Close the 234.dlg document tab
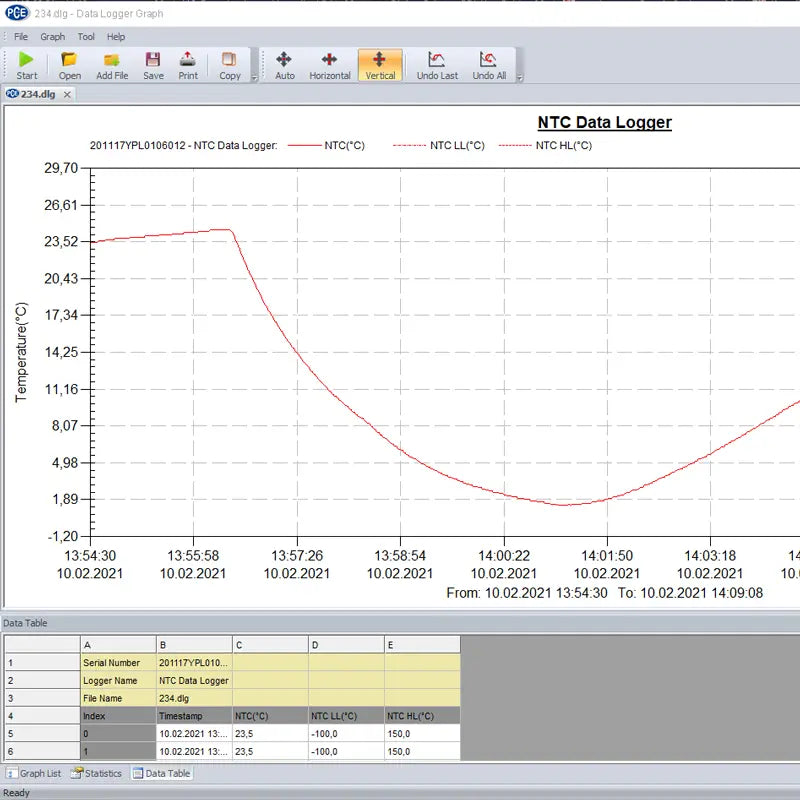This screenshot has height=800, width=800. (x=67, y=94)
